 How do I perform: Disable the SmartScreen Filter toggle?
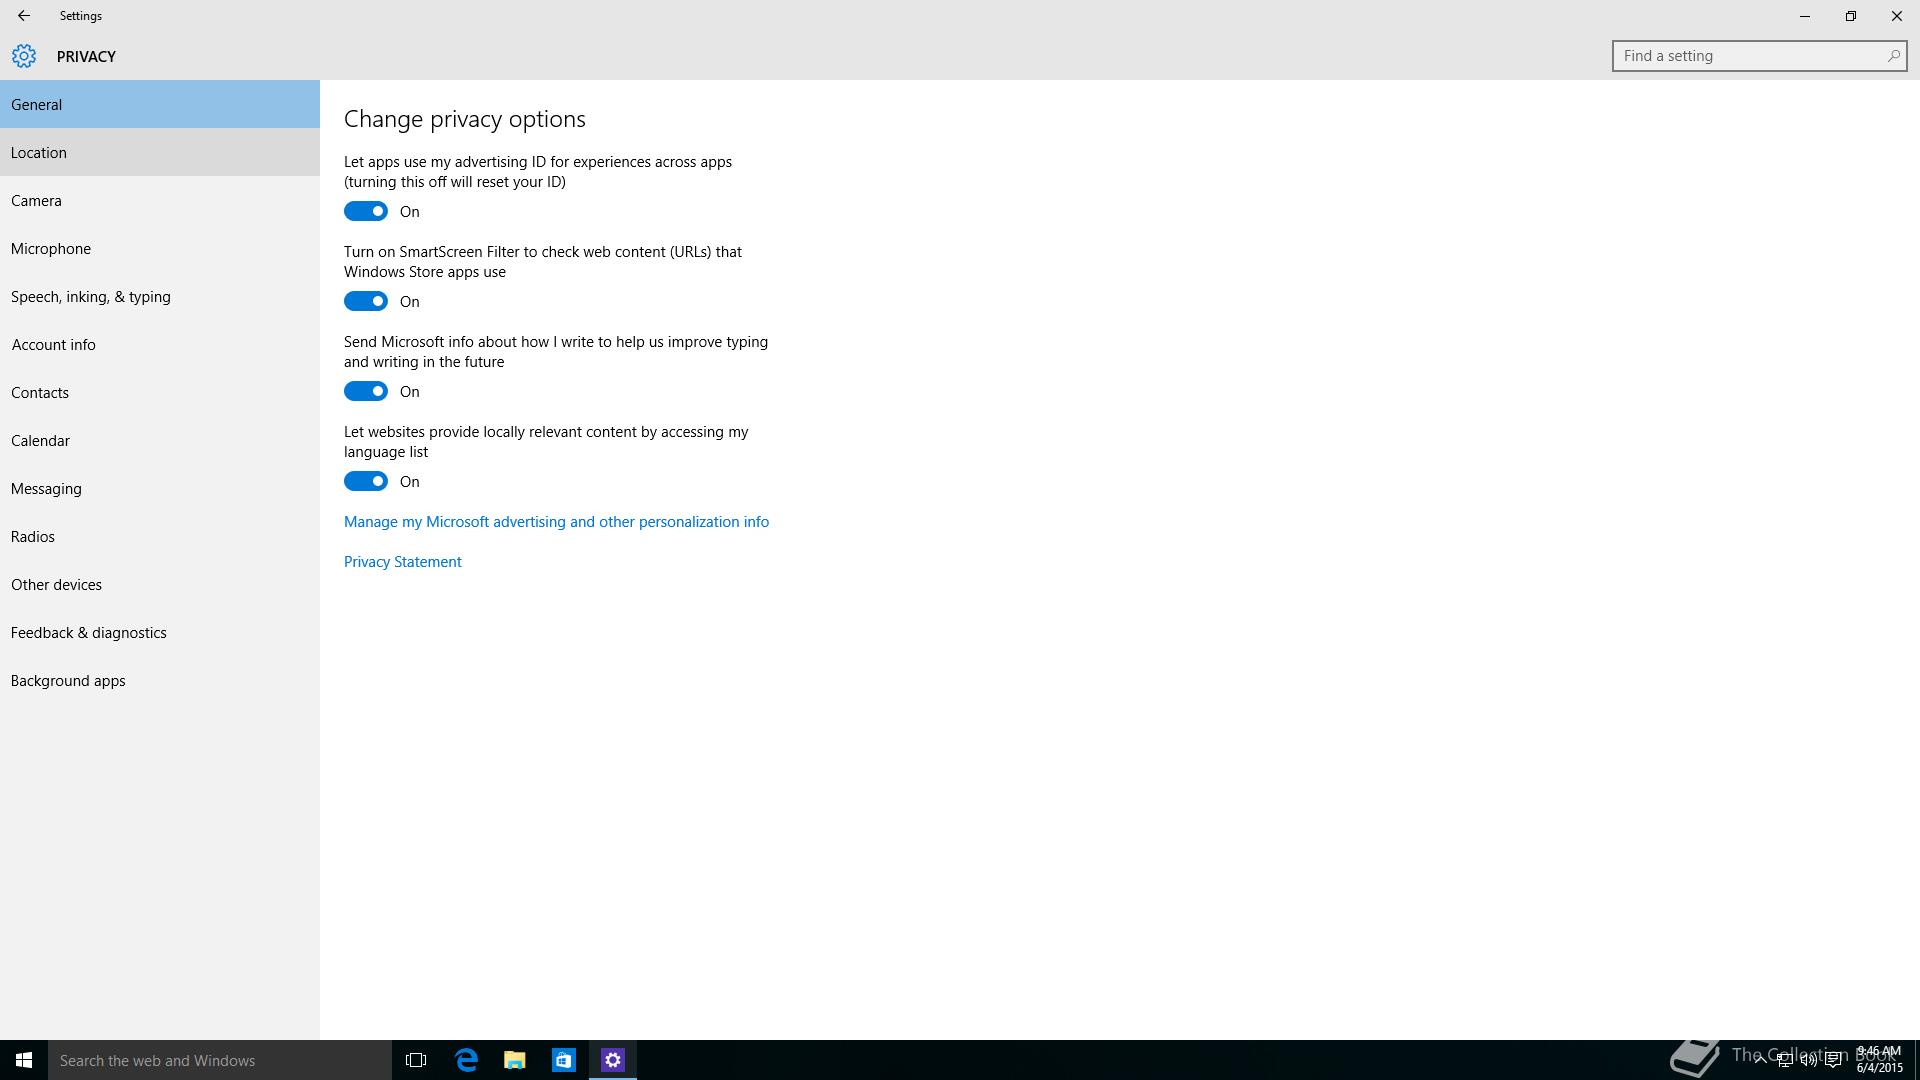pos(366,301)
